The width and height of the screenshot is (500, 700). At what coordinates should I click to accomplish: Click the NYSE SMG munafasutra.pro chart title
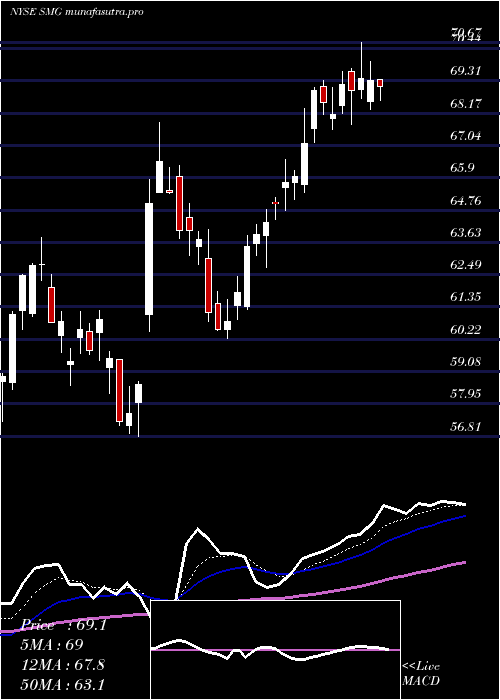click(x=76, y=12)
